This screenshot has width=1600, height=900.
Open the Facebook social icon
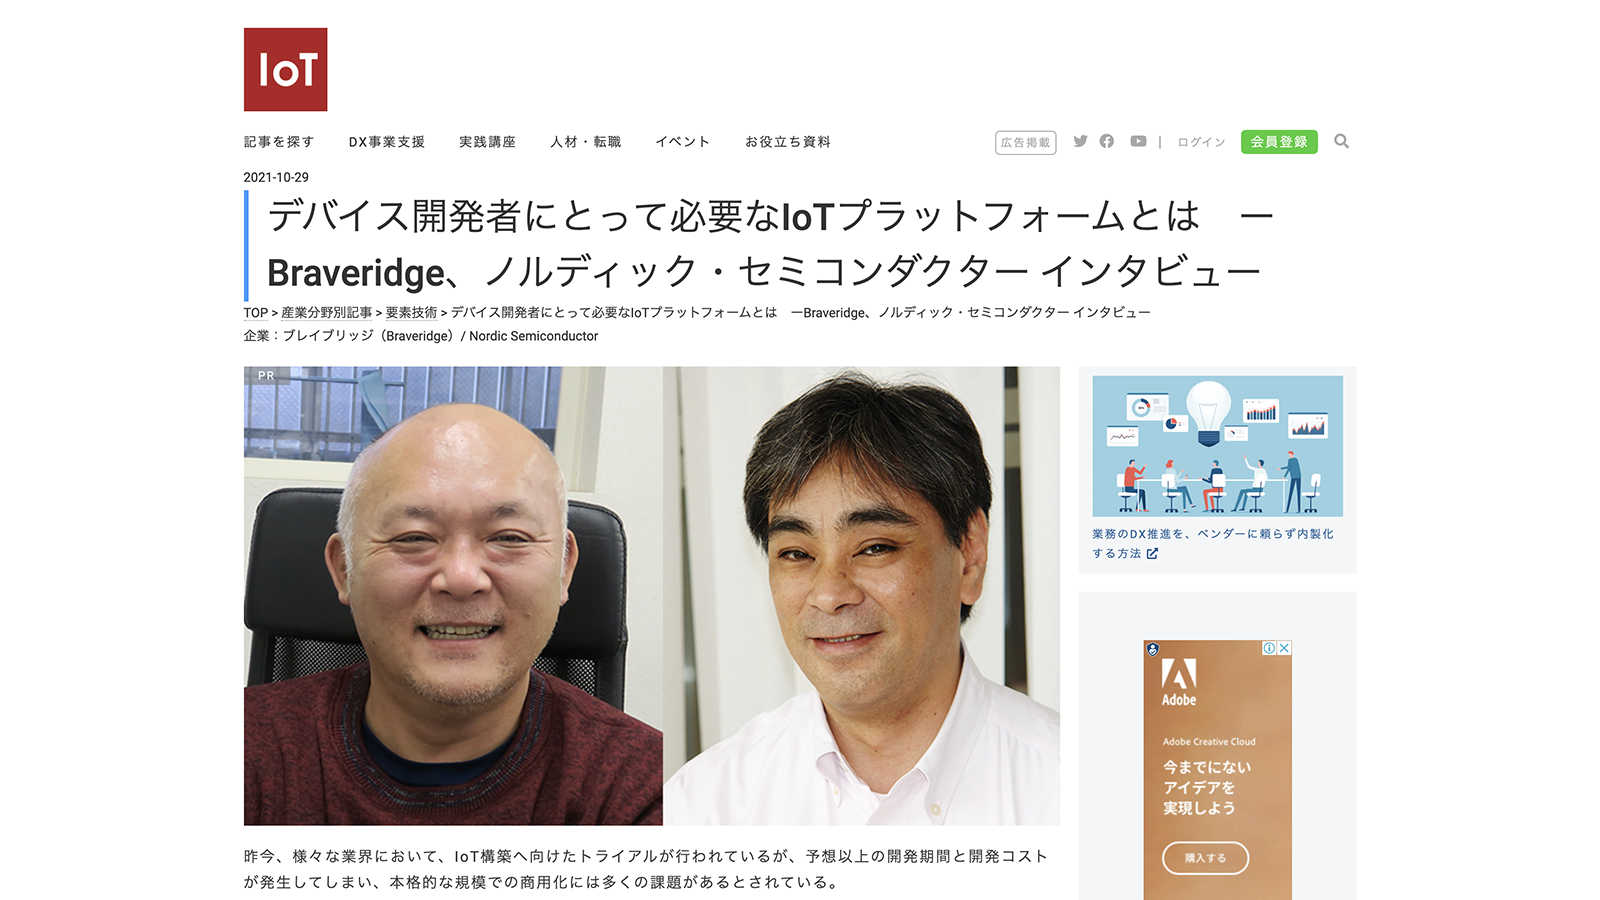point(1107,141)
